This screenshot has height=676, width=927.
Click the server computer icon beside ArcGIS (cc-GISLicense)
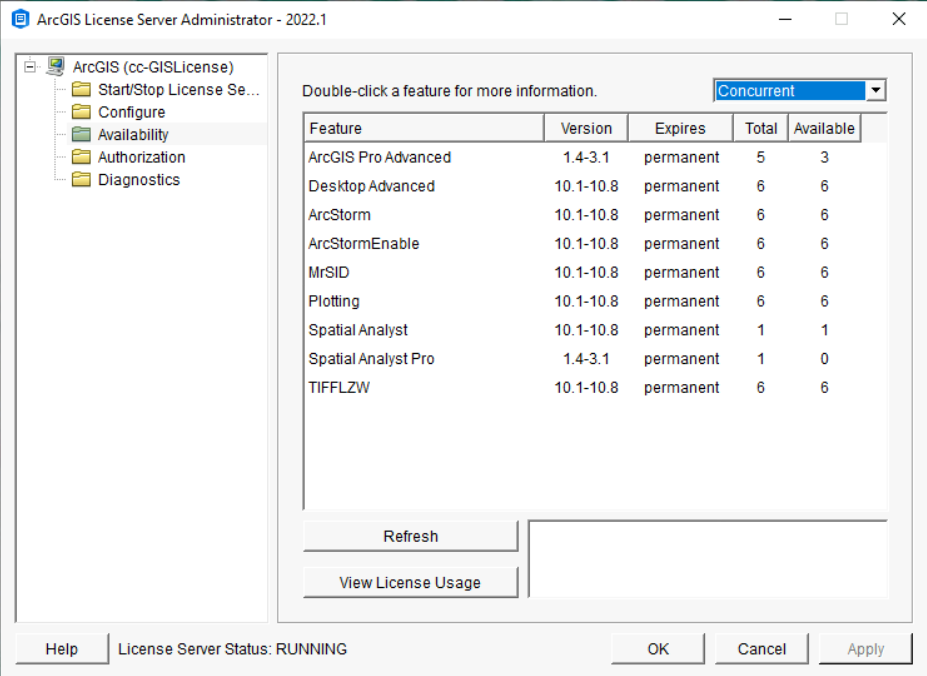(x=55, y=66)
